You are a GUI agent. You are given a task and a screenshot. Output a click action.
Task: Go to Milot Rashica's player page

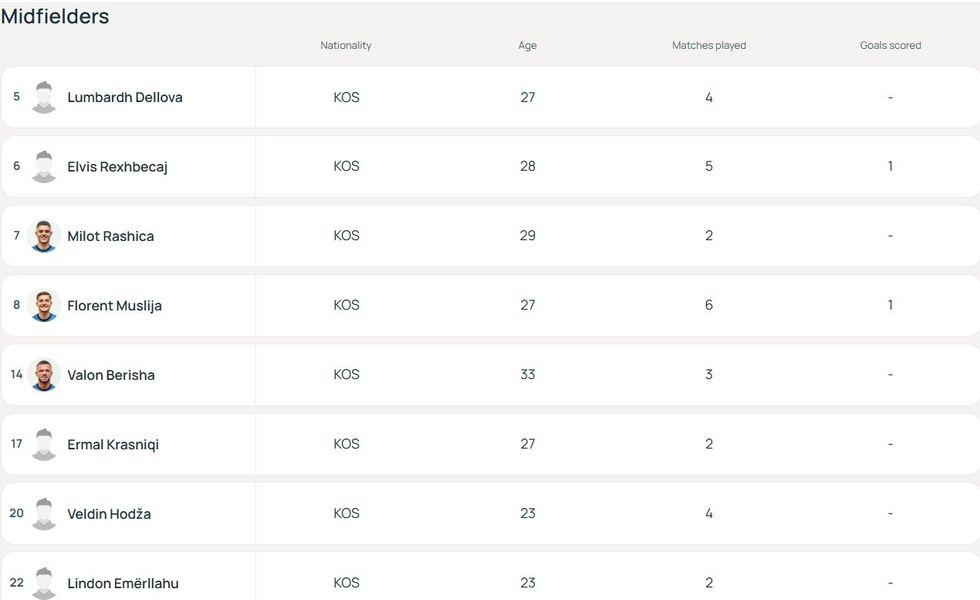click(110, 237)
